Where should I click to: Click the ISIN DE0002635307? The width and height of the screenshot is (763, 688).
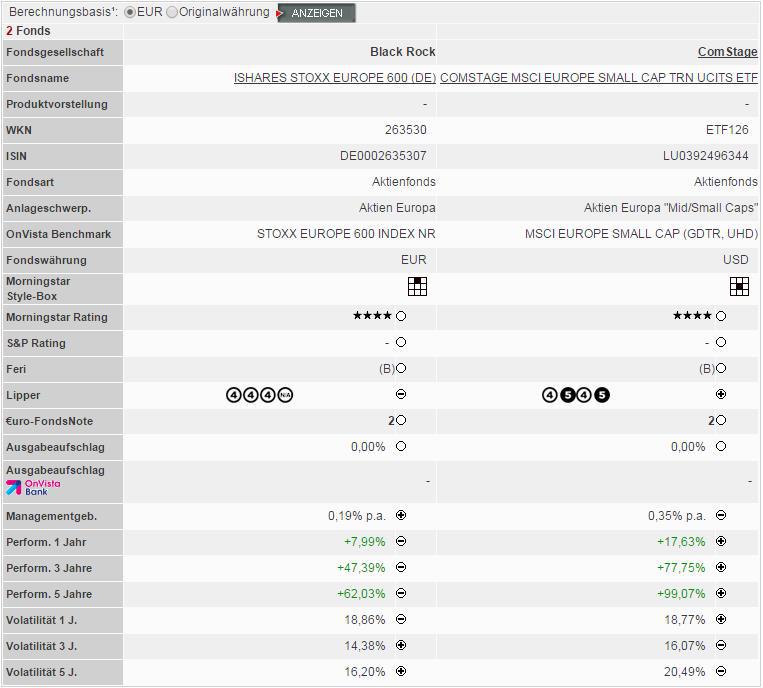[x=383, y=156]
